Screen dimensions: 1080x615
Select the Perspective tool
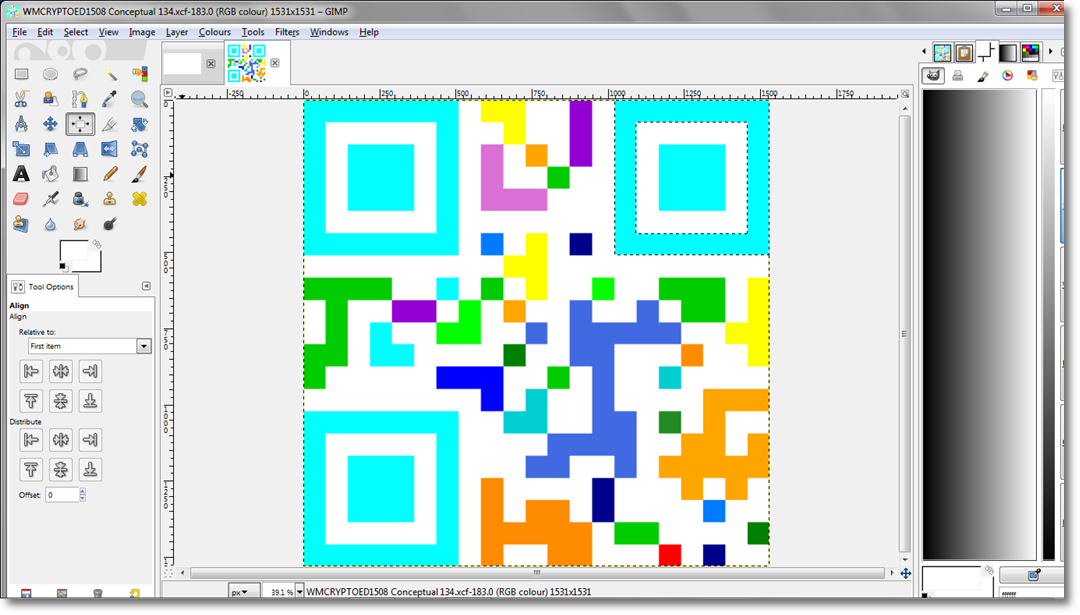[80, 149]
